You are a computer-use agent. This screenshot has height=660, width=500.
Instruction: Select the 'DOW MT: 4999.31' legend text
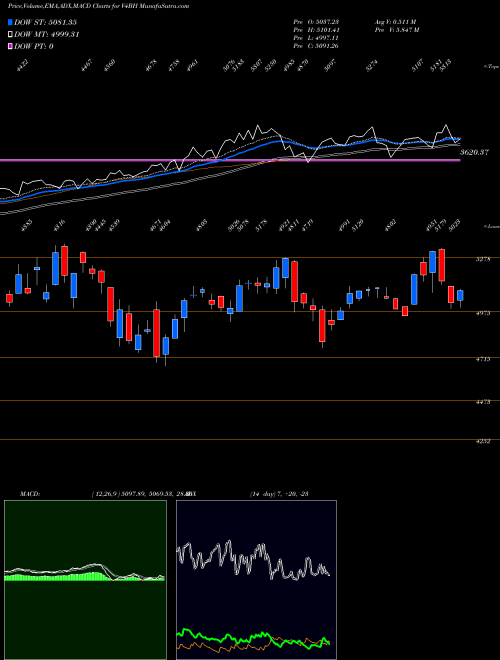pyautogui.click(x=47, y=35)
